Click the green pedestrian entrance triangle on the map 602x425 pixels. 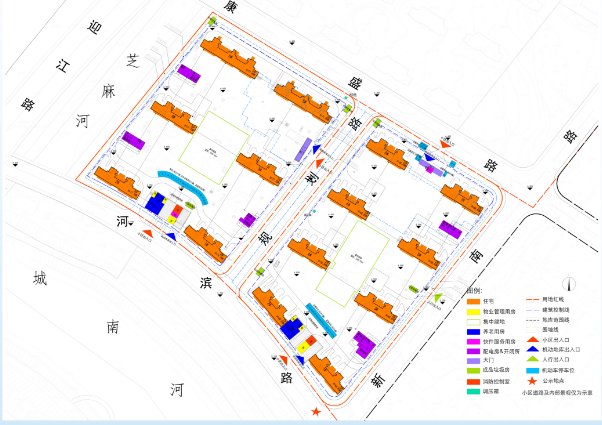point(438,297)
